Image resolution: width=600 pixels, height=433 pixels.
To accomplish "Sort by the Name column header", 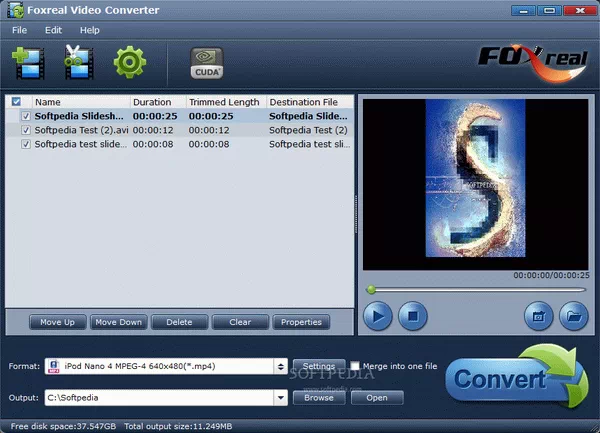I will (x=81, y=102).
